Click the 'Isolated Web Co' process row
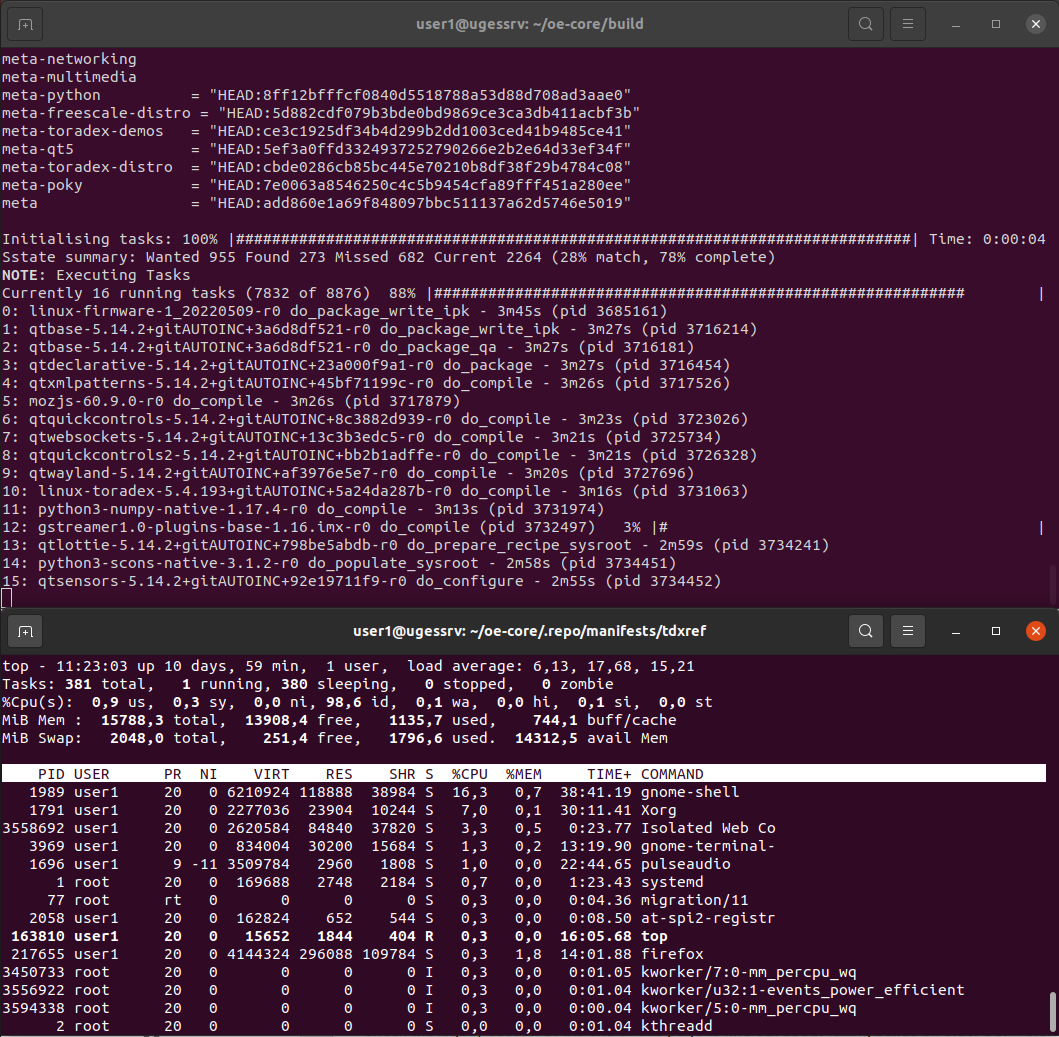Screen dimensions: 1059x1037 point(523,828)
